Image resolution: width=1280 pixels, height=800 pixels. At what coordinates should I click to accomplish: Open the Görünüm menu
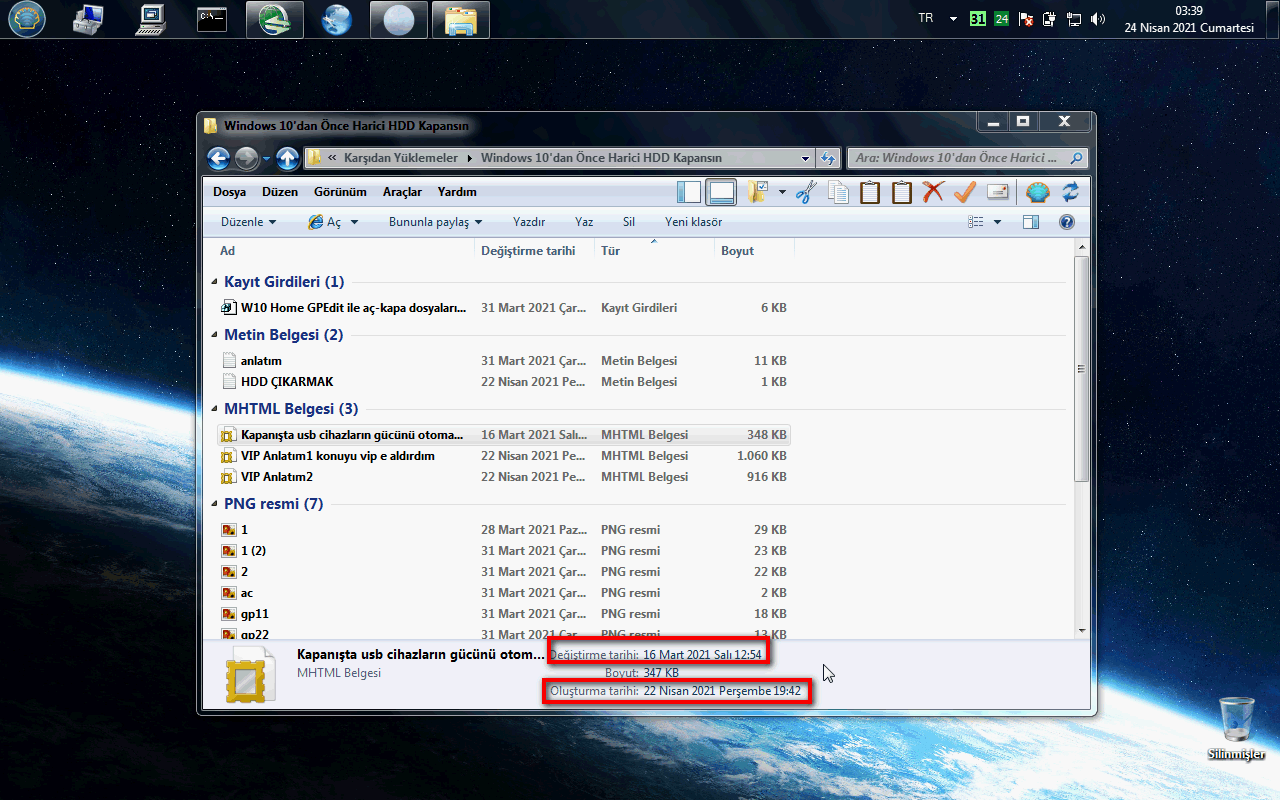pos(340,192)
